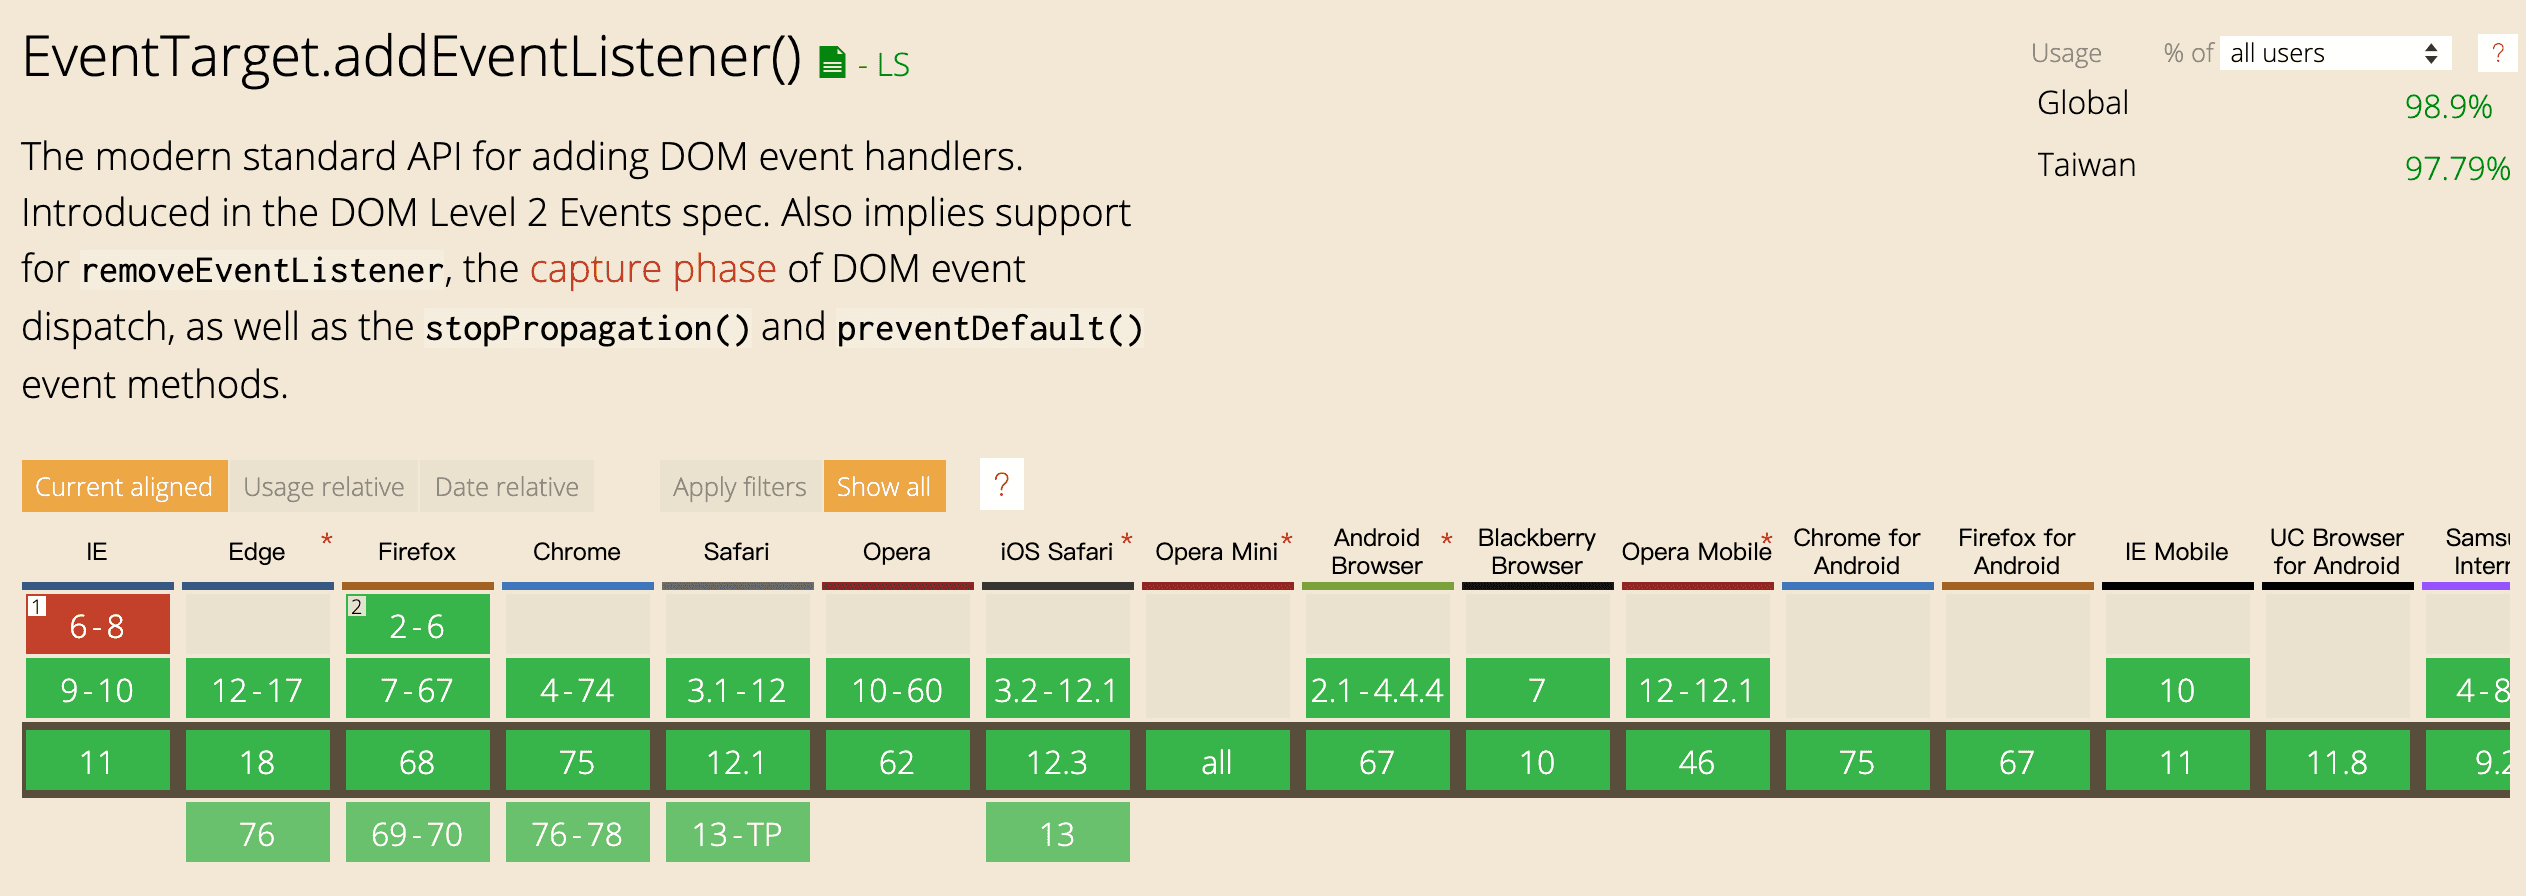The image size is (2526, 896).
Task: Select the Chrome 75 version cell
Action: [577, 762]
